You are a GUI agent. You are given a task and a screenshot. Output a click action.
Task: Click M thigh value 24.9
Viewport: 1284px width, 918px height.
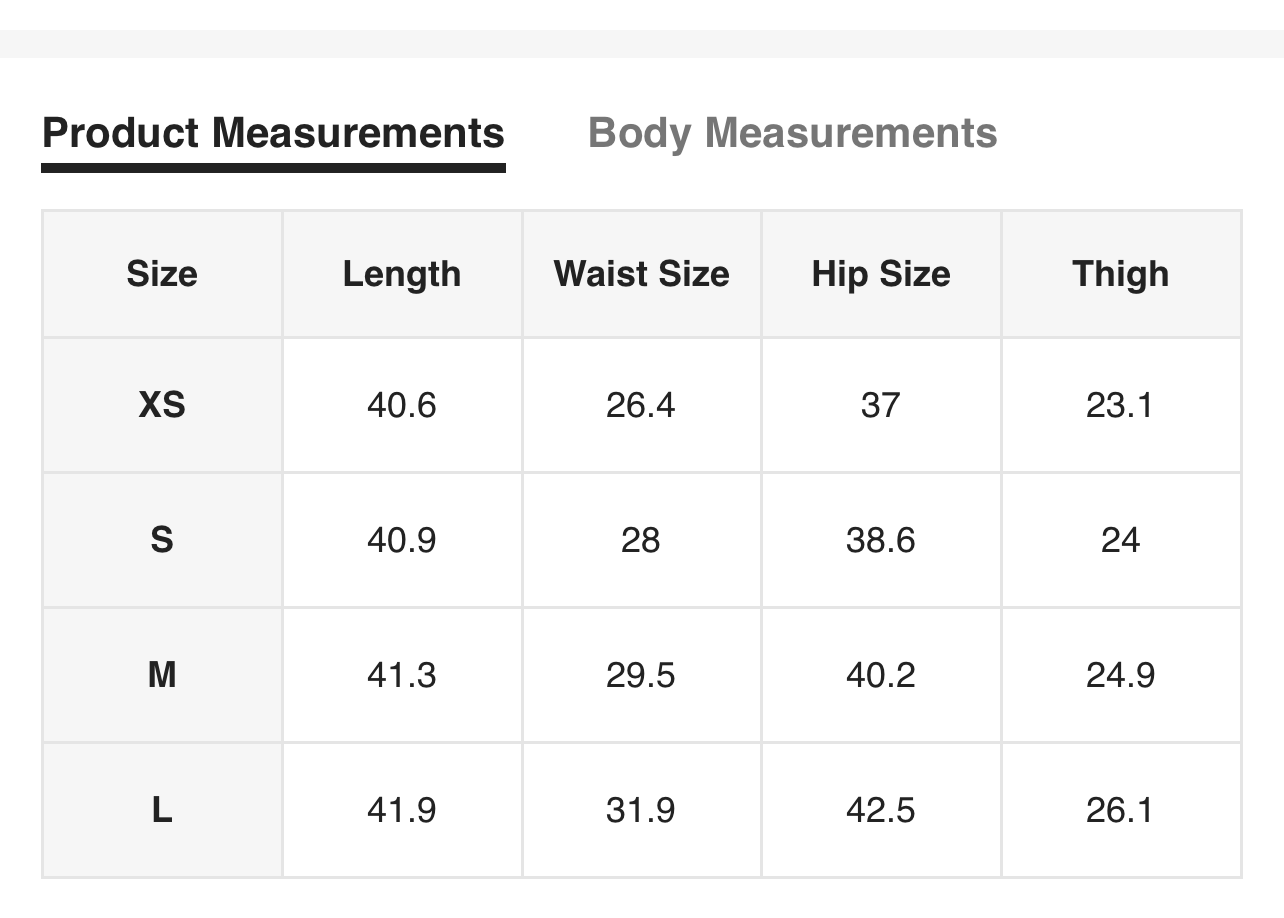(x=1120, y=675)
